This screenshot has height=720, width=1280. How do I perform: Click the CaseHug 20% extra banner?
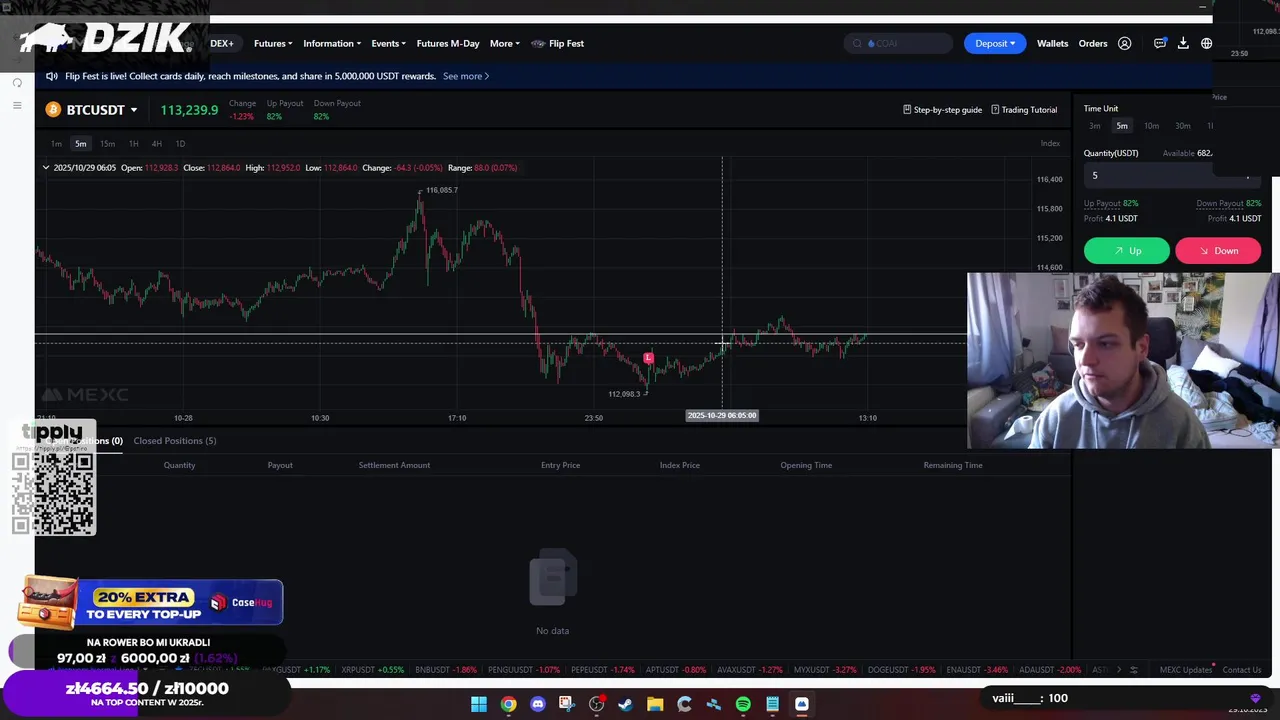150,602
